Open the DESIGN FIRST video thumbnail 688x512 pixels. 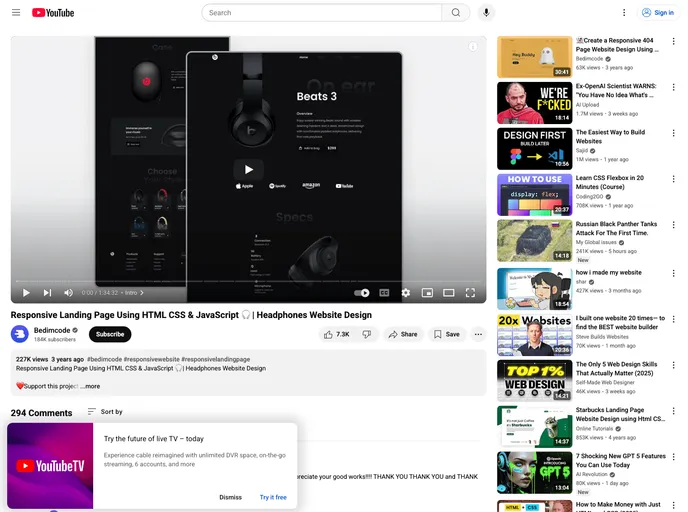click(x=534, y=149)
